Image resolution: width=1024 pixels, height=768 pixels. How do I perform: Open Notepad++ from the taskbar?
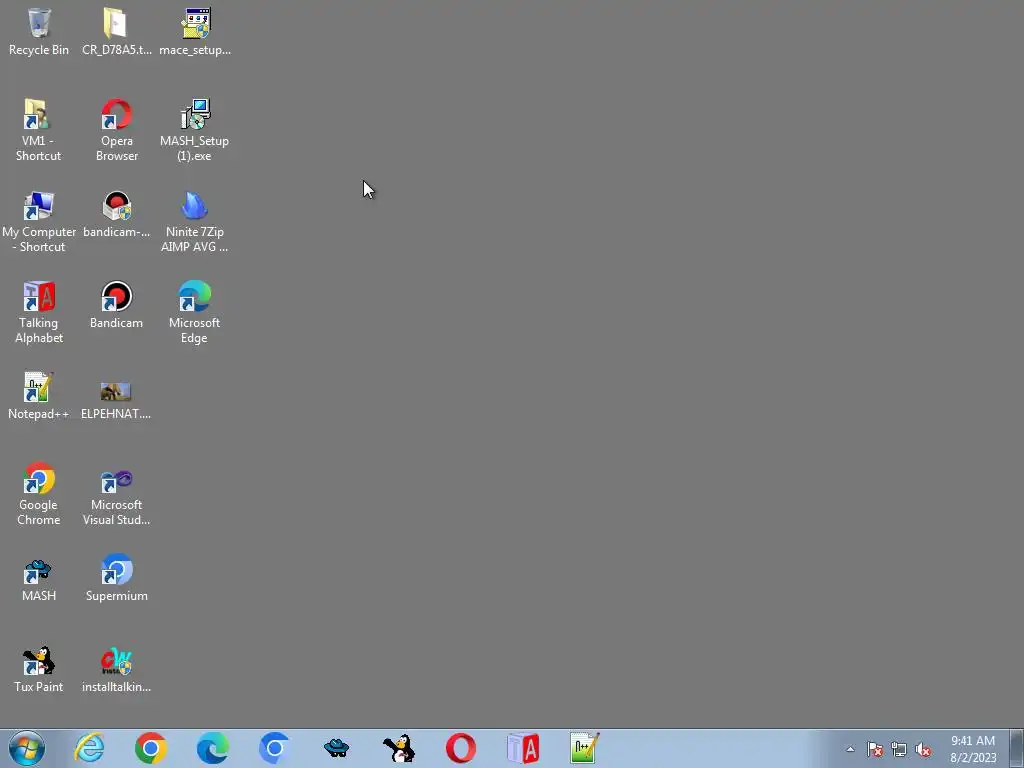584,748
